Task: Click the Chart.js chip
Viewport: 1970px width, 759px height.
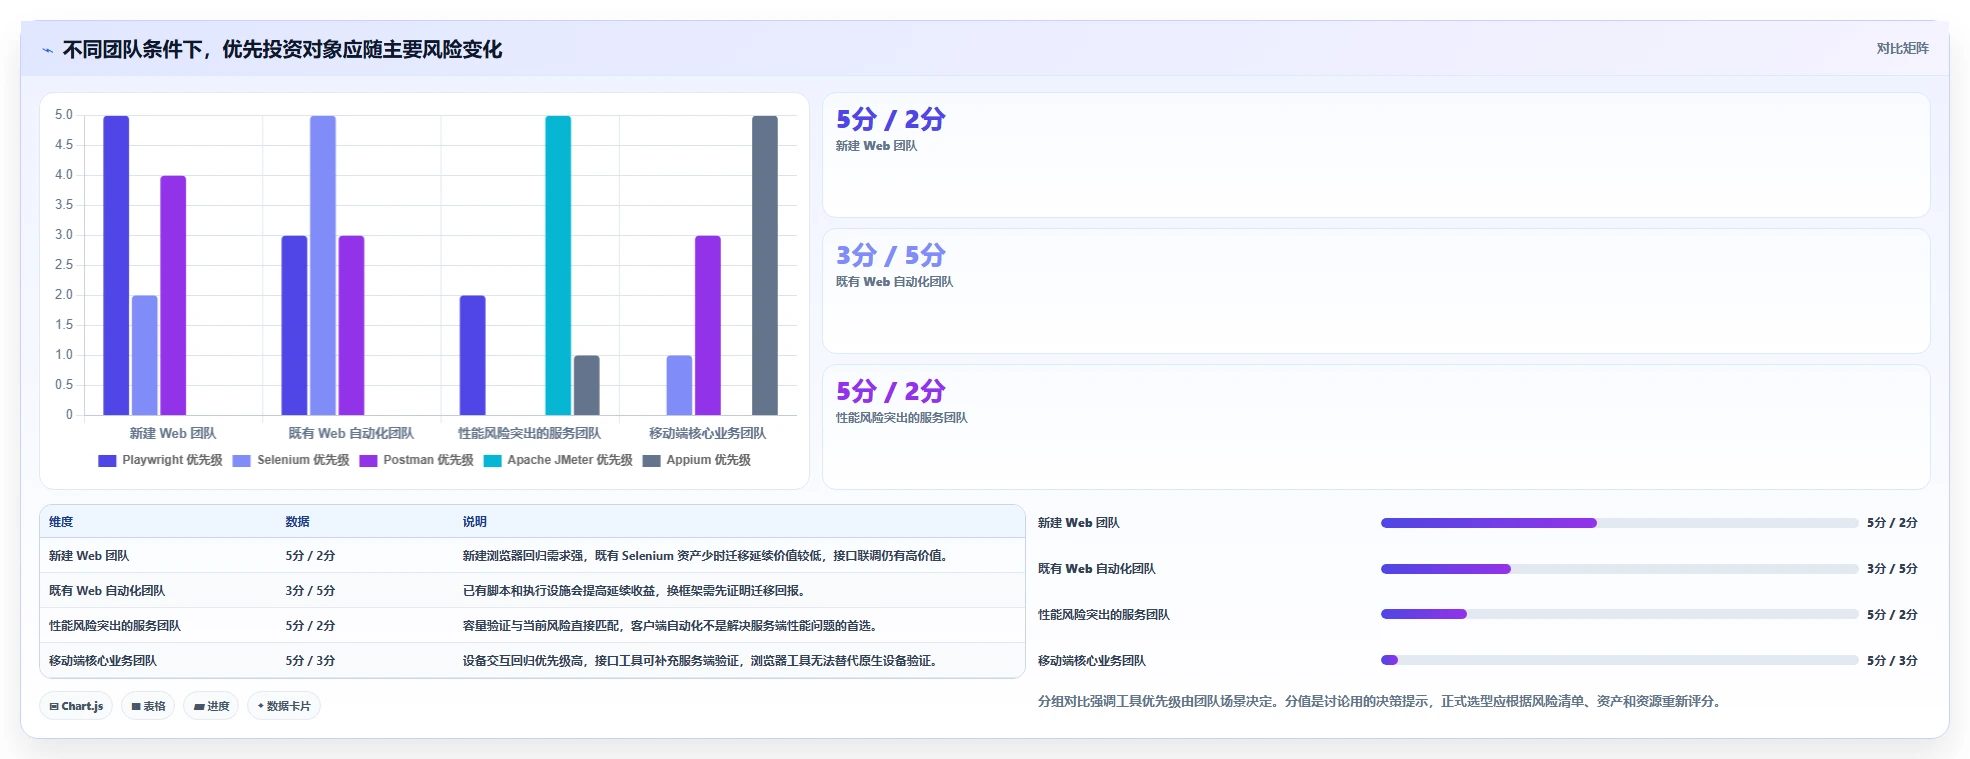Action: (x=76, y=706)
